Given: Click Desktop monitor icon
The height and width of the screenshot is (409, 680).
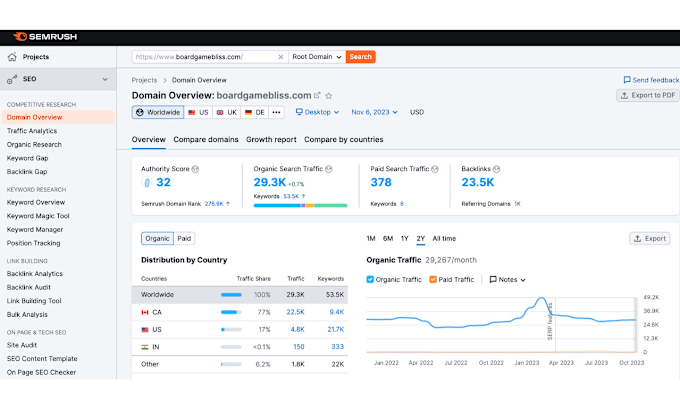Looking at the screenshot, I should point(299,112).
